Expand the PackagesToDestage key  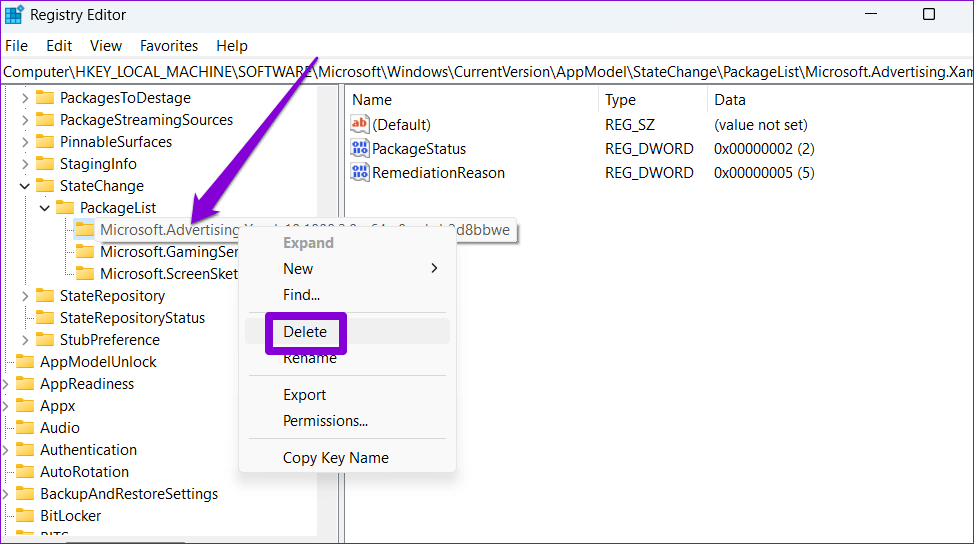coord(25,98)
